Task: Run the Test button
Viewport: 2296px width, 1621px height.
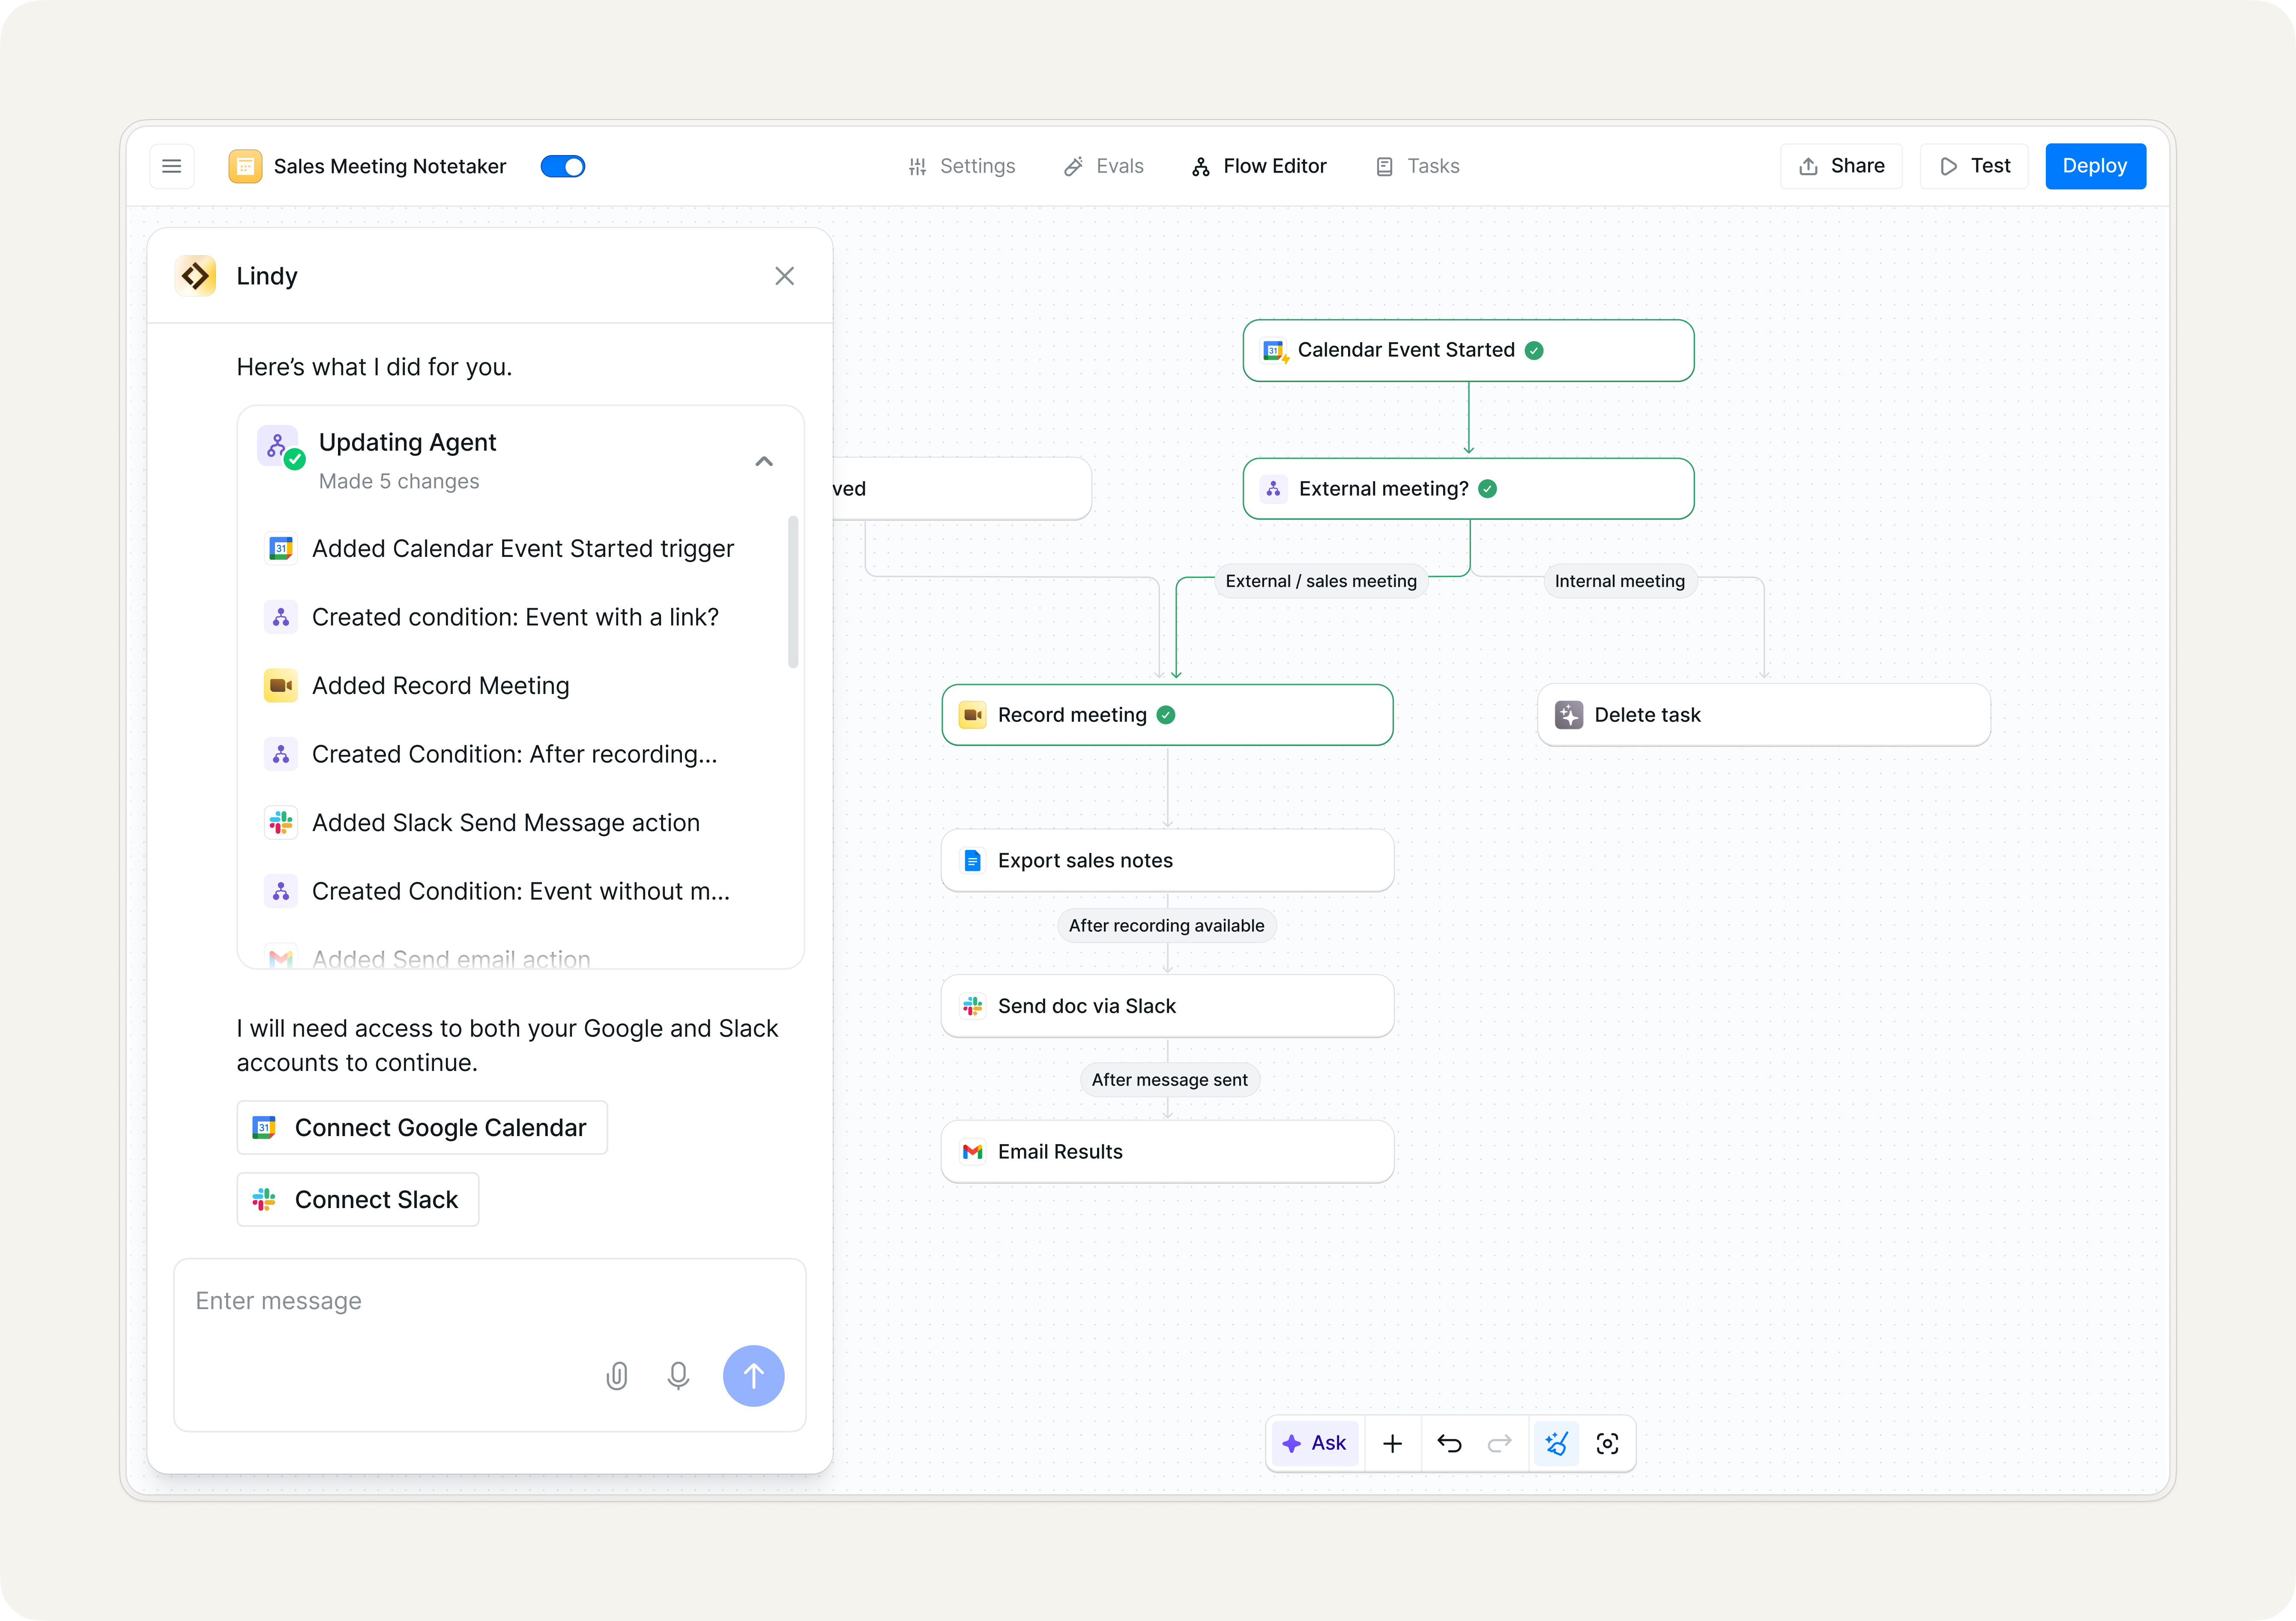Action: point(1974,166)
